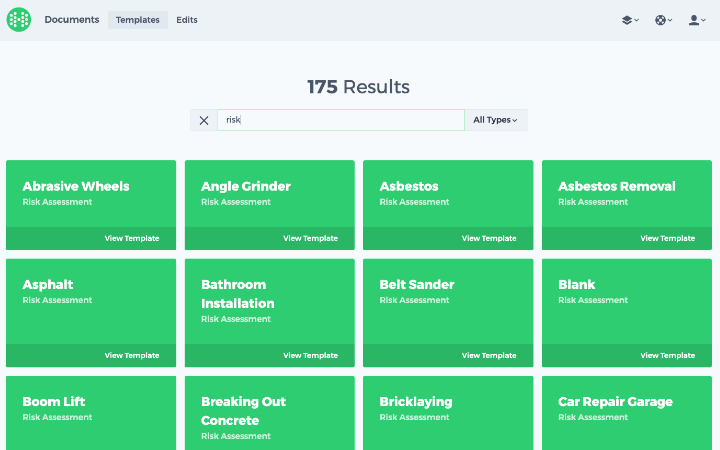View Template for Bathroom Installation
Viewport: 720px width, 450px height.
pyautogui.click(x=310, y=355)
